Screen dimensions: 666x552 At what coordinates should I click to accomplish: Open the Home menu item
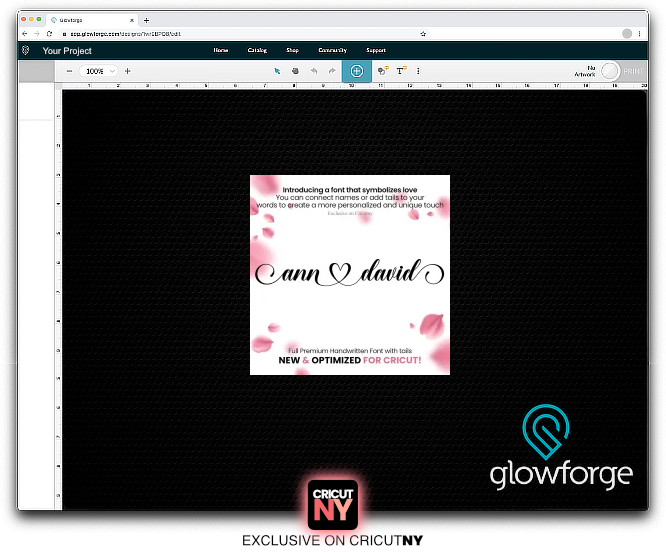click(x=221, y=50)
